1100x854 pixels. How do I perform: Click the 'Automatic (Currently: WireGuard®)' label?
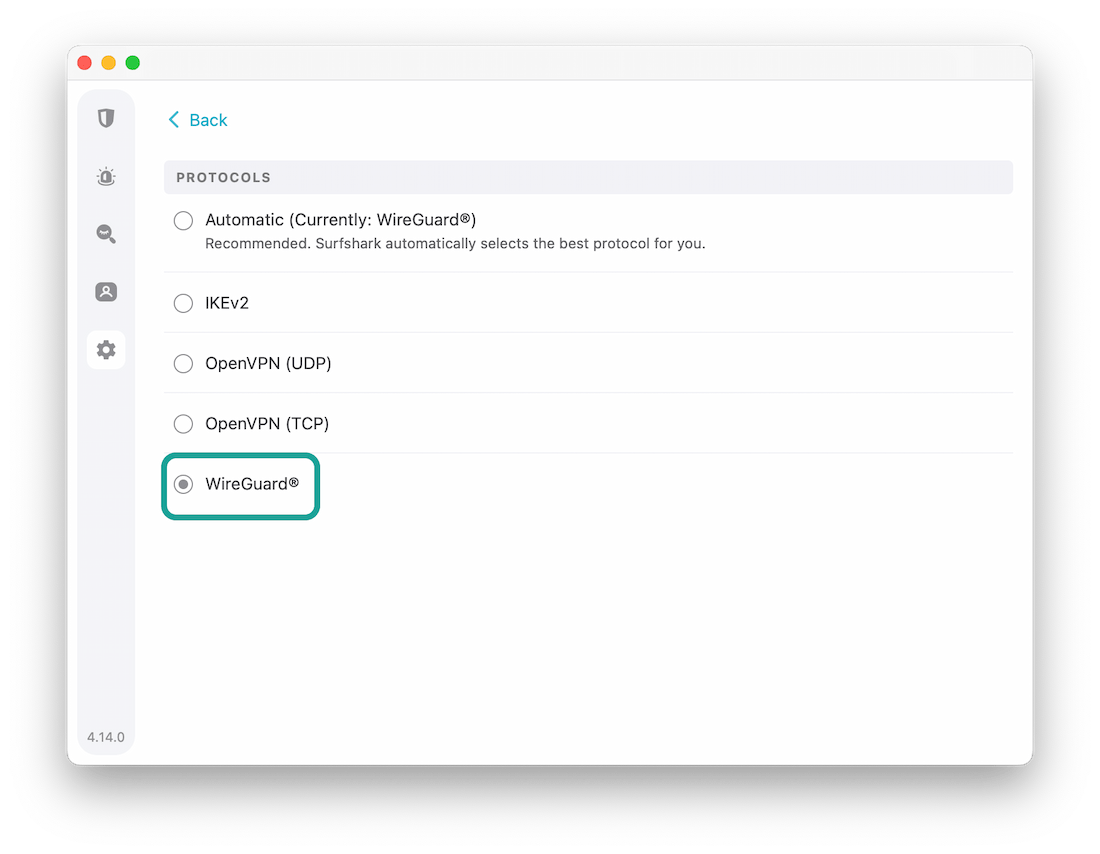(x=340, y=220)
